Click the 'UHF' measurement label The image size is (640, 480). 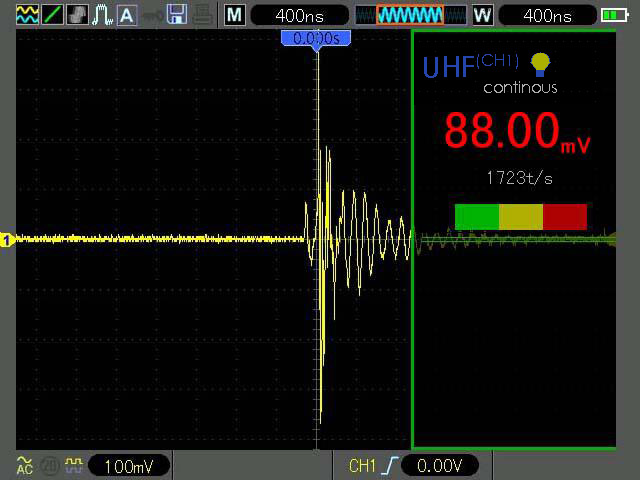(x=448, y=67)
